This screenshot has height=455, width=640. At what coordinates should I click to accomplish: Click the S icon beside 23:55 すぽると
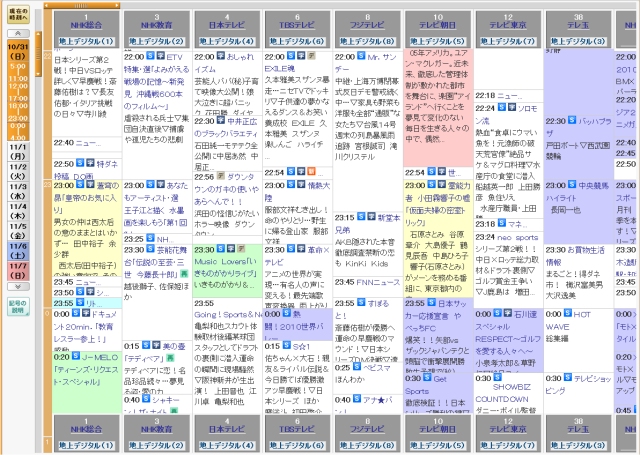(361, 302)
